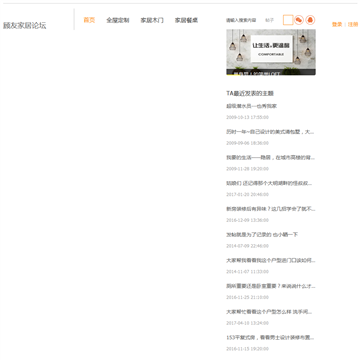
Task: Click timestamp 2016-12-09 13:36:00
Action: pos(247,220)
